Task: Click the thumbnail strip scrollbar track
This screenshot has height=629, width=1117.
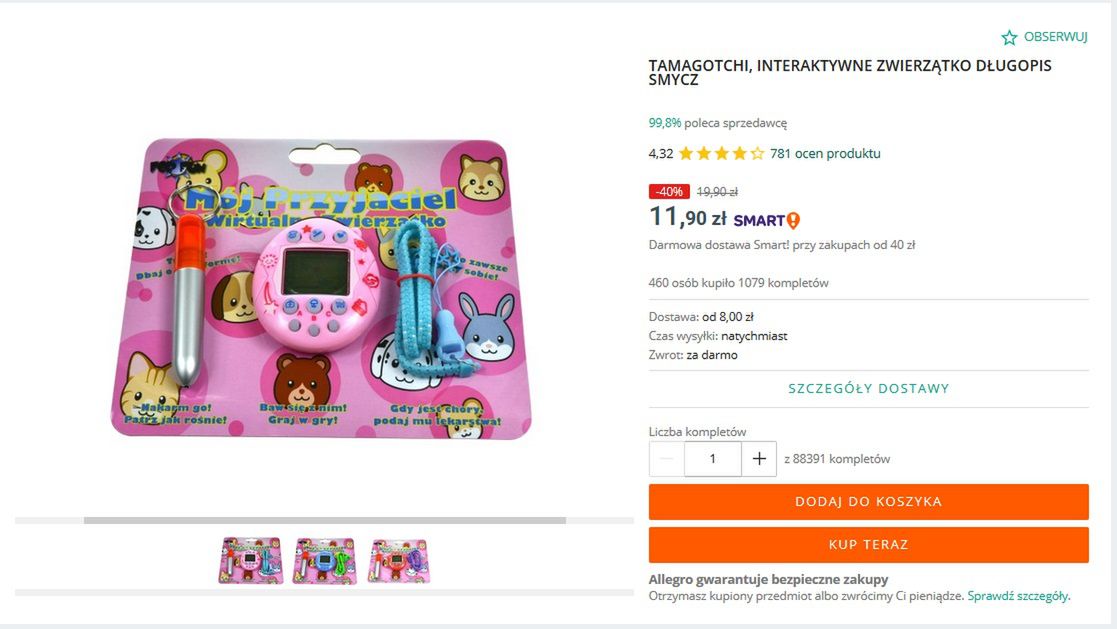Action: (x=325, y=593)
